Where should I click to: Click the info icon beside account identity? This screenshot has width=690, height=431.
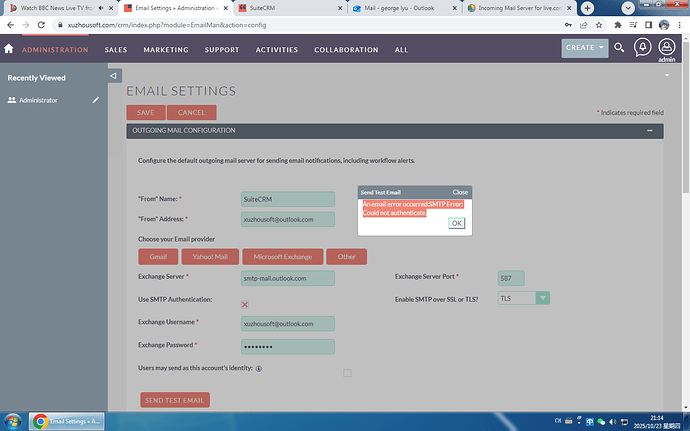pos(259,369)
